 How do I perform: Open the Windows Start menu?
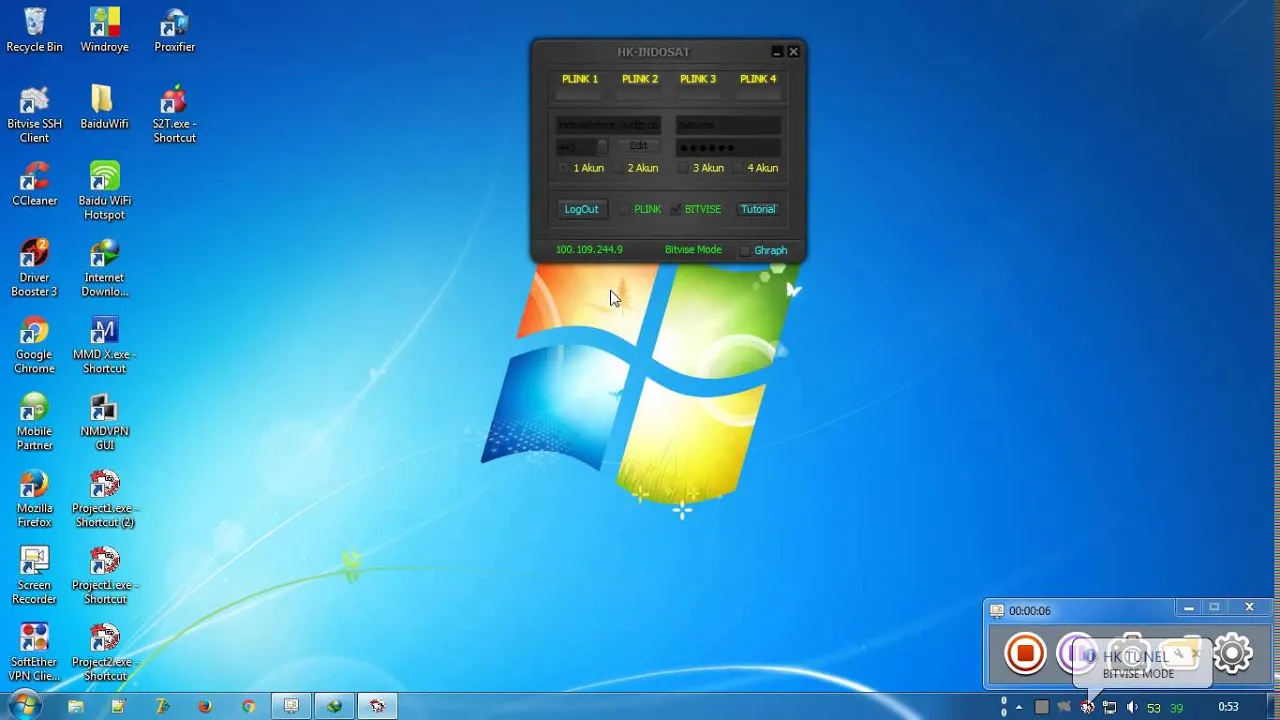[x=24, y=706]
